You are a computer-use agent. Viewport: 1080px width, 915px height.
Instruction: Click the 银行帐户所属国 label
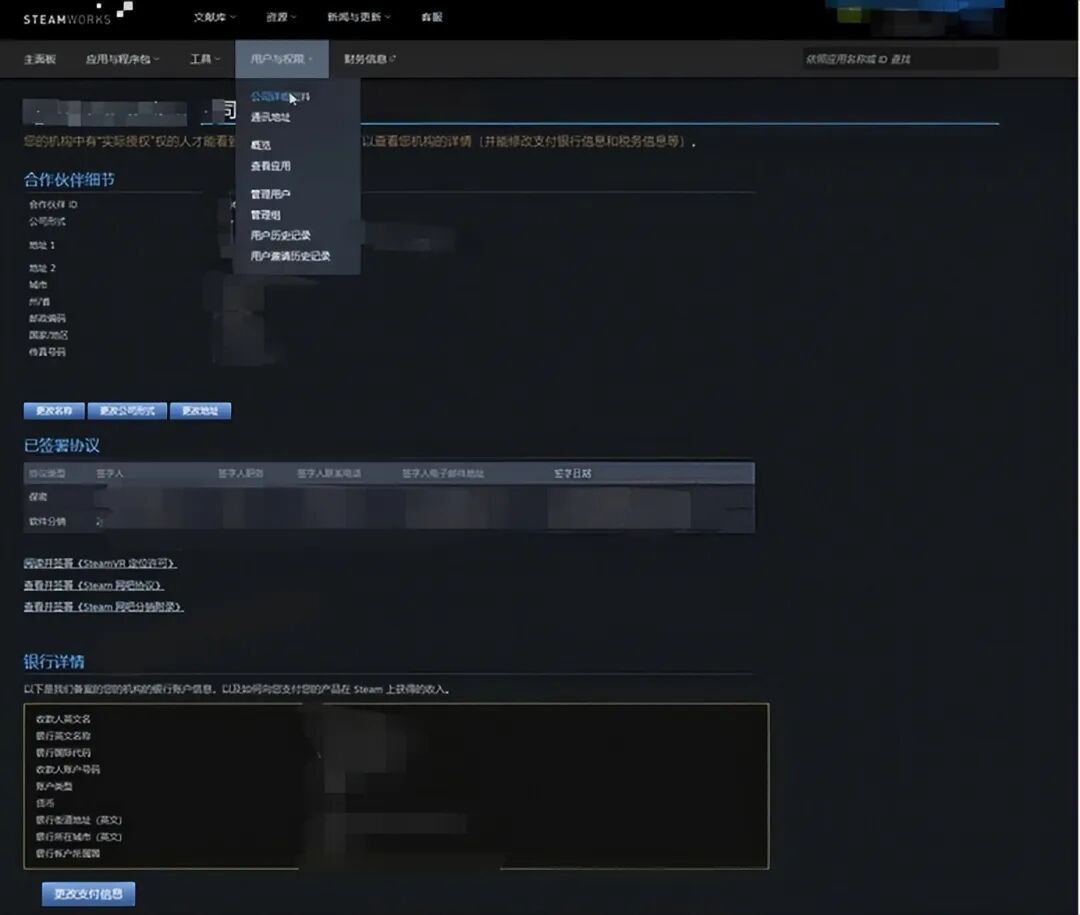68,853
